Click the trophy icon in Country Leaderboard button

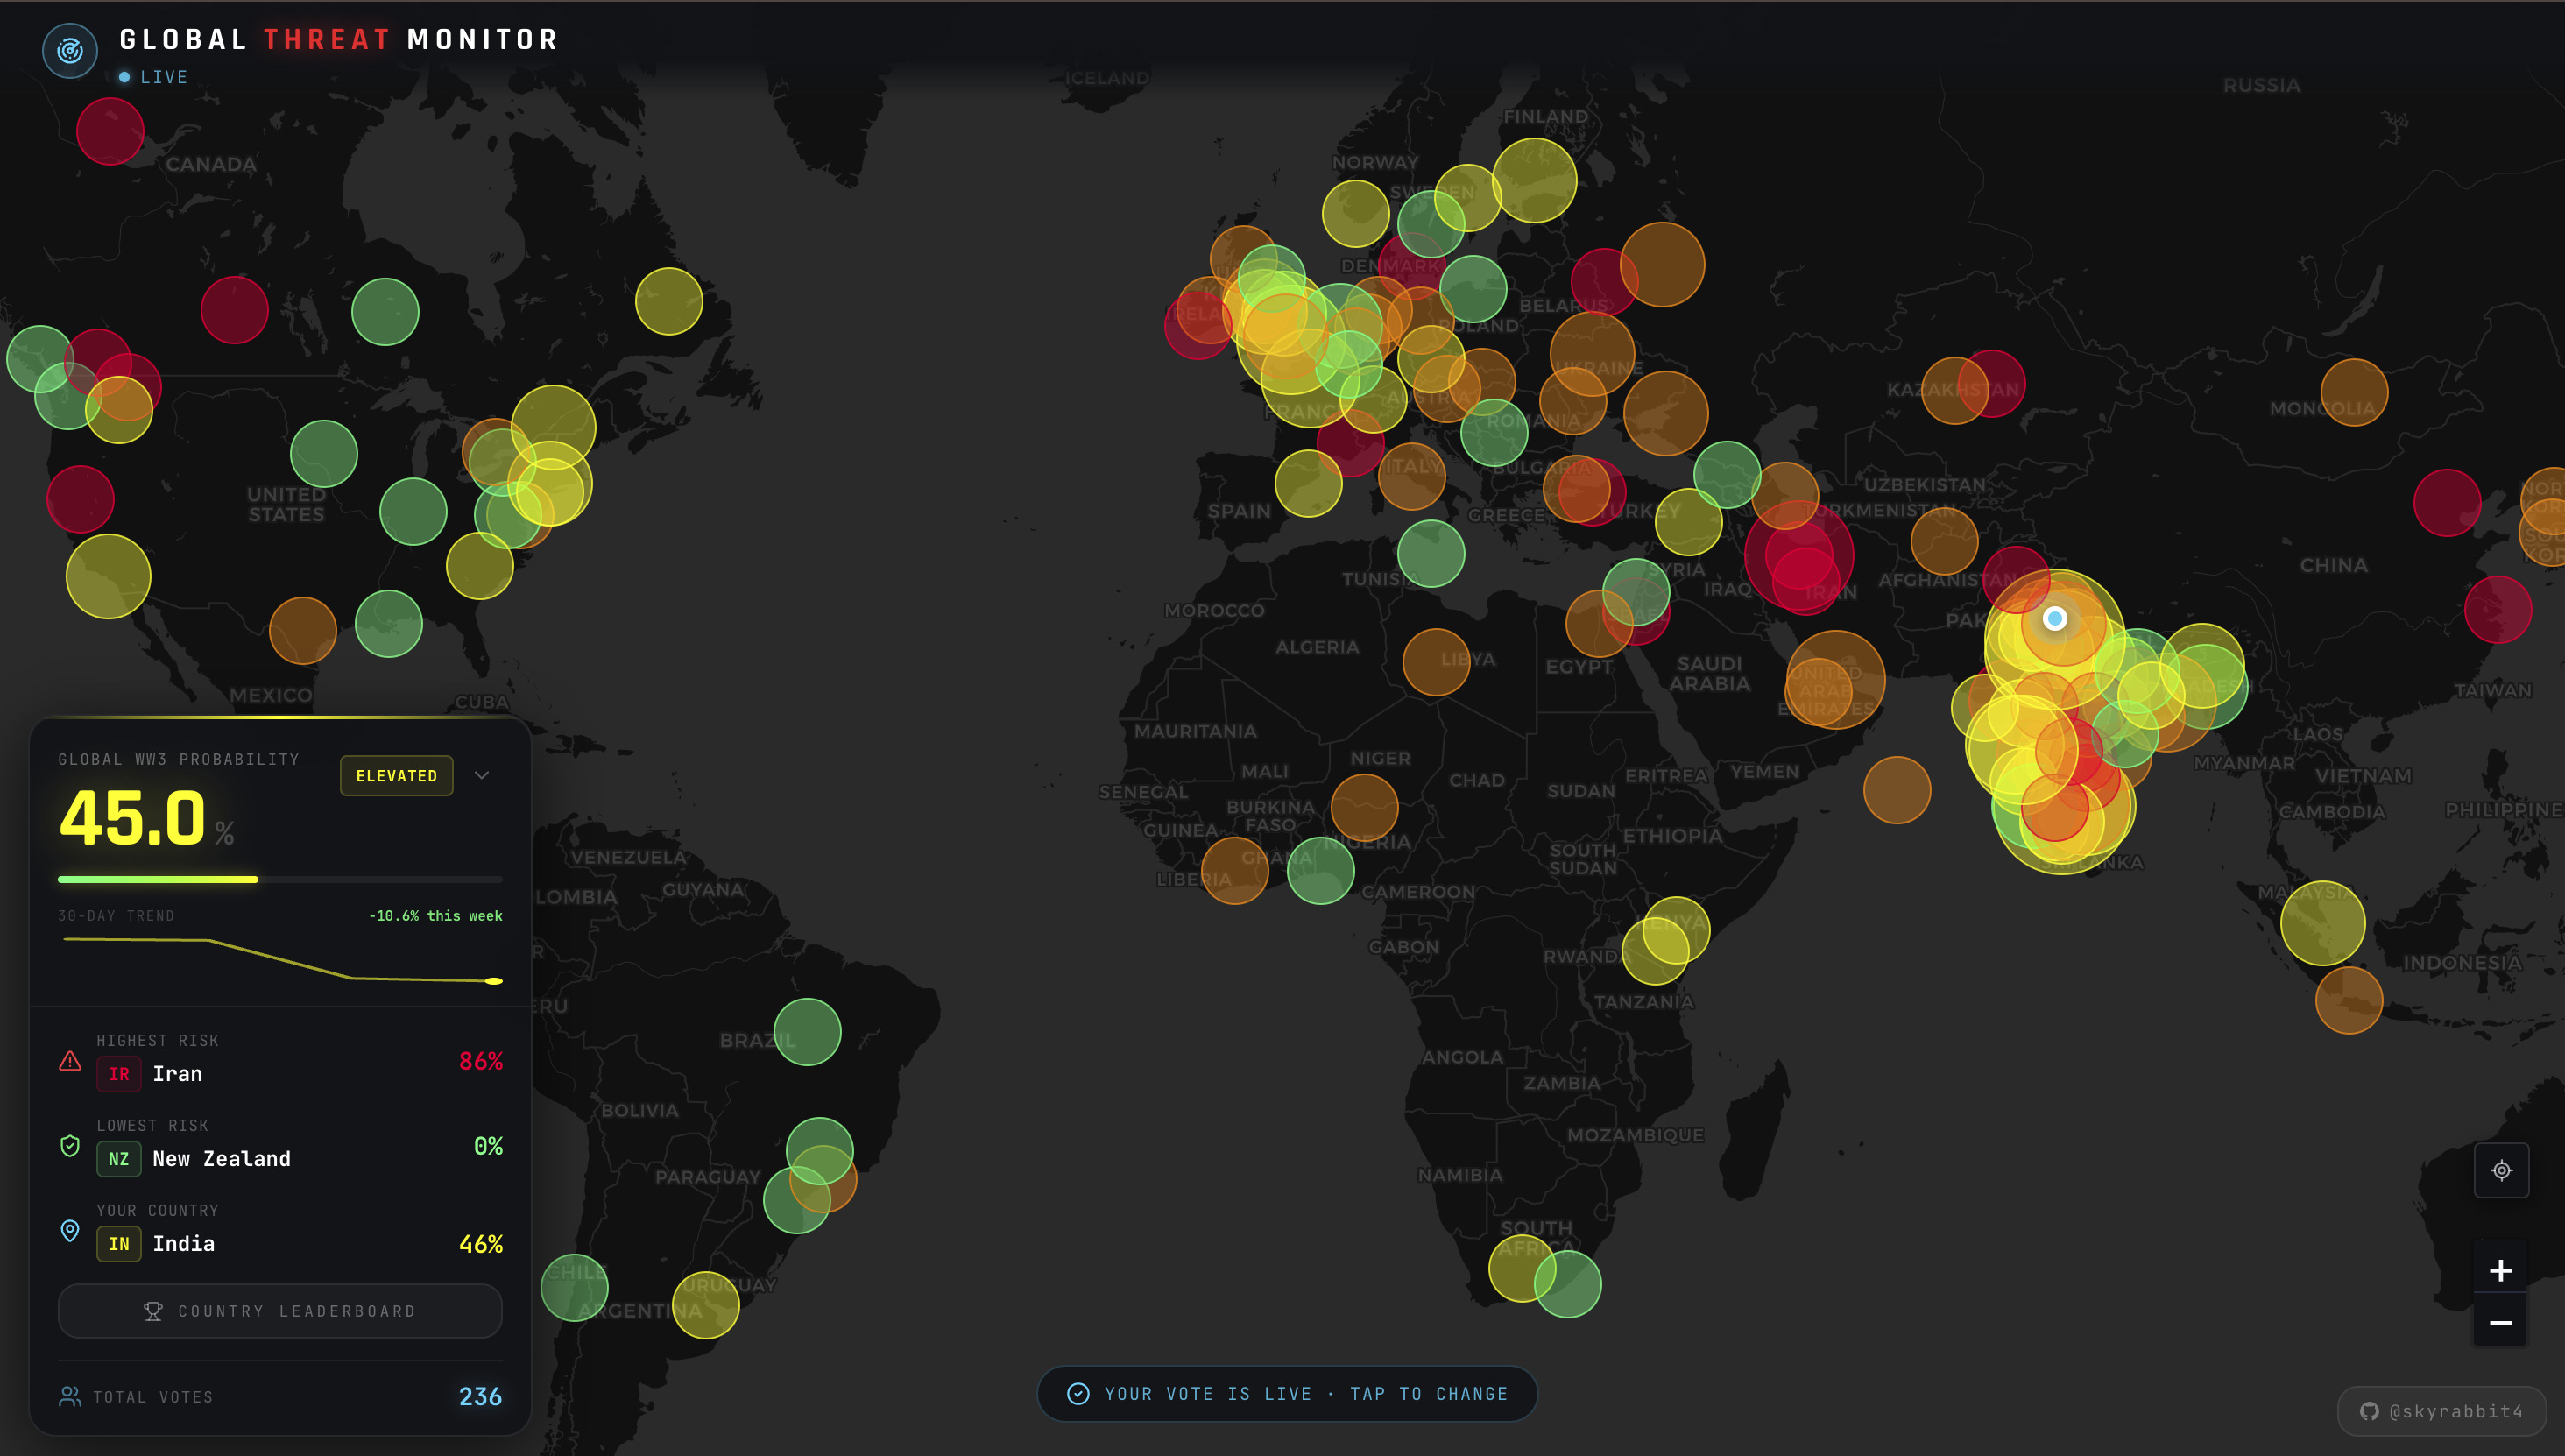tap(154, 1311)
